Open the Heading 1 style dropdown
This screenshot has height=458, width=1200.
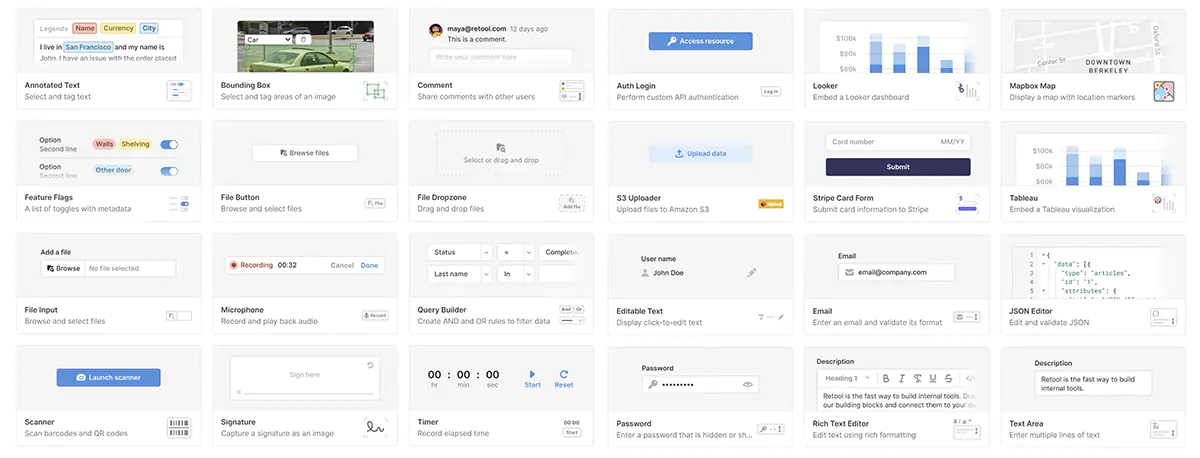[x=847, y=378]
